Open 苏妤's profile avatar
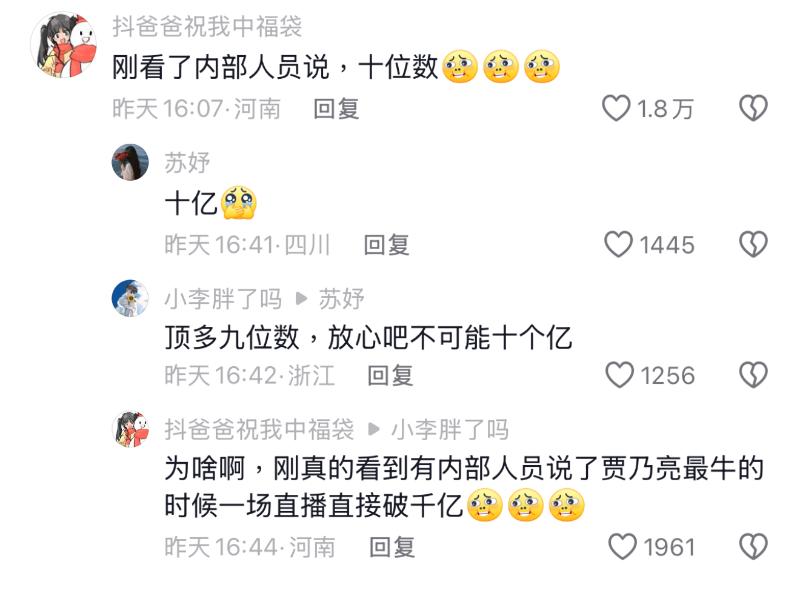The width and height of the screenshot is (800, 590). click(x=130, y=162)
